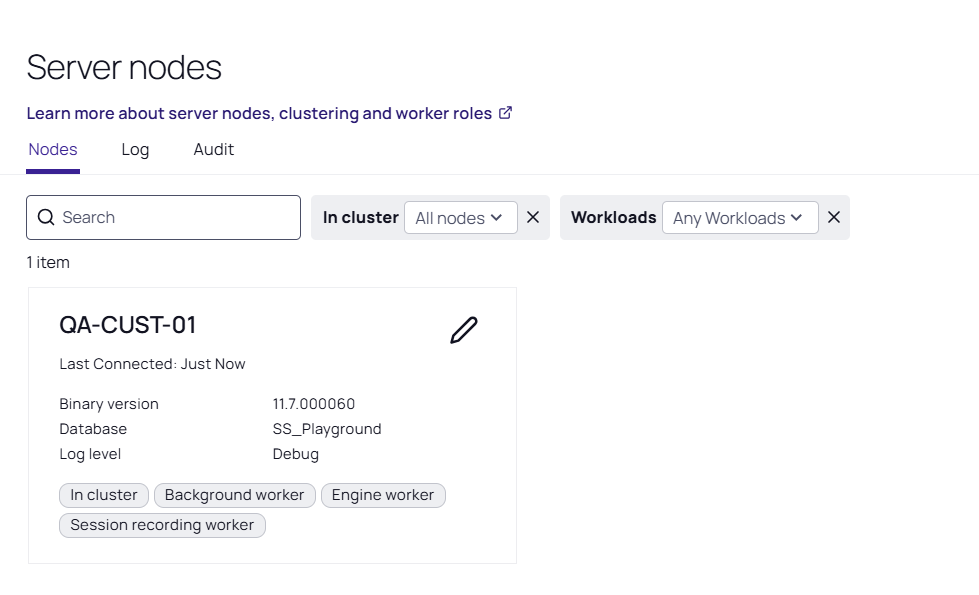Edit the QA-CUST-01 node with pencil icon
The height and width of the screenshot is (595, 979).
tap(463, 330)
